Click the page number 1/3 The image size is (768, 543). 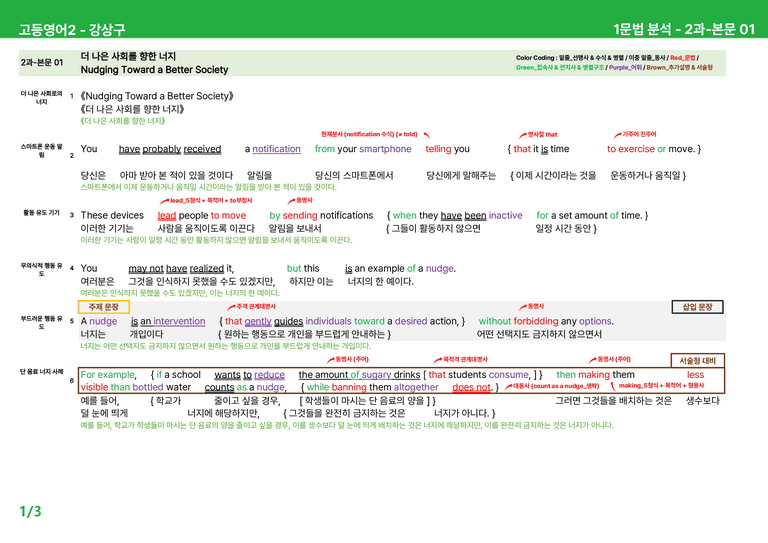pos(30,512)
